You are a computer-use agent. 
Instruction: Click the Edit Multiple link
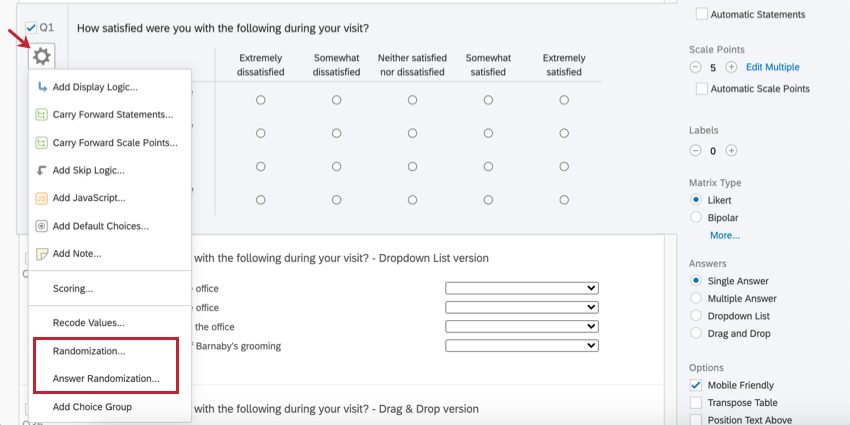[x=772, y=67]
